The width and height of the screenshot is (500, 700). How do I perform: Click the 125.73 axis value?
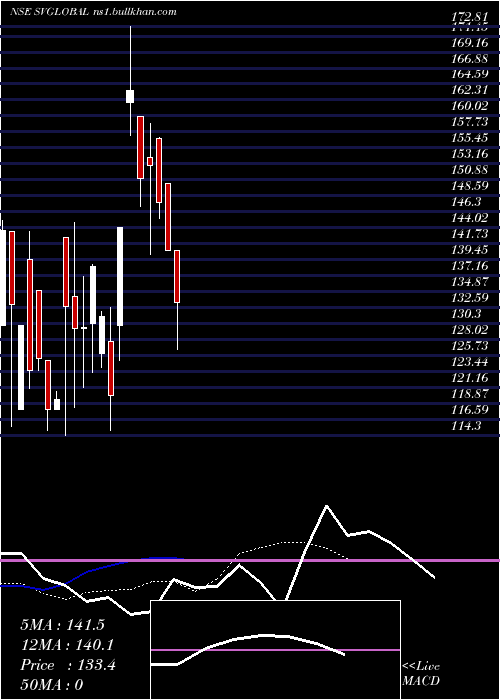pos(470,346)
